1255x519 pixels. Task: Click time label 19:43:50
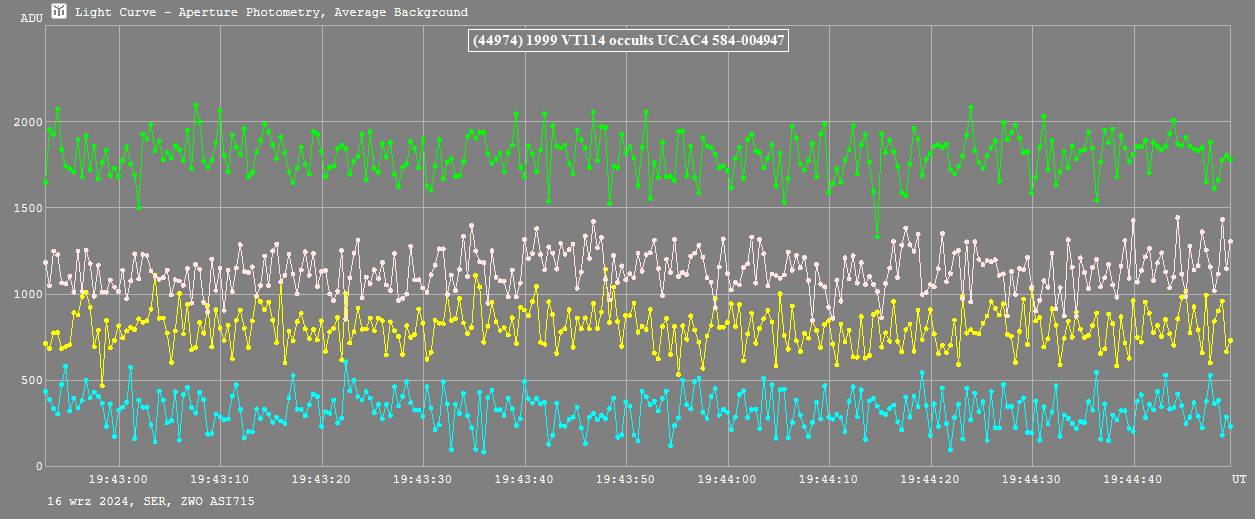626,480
